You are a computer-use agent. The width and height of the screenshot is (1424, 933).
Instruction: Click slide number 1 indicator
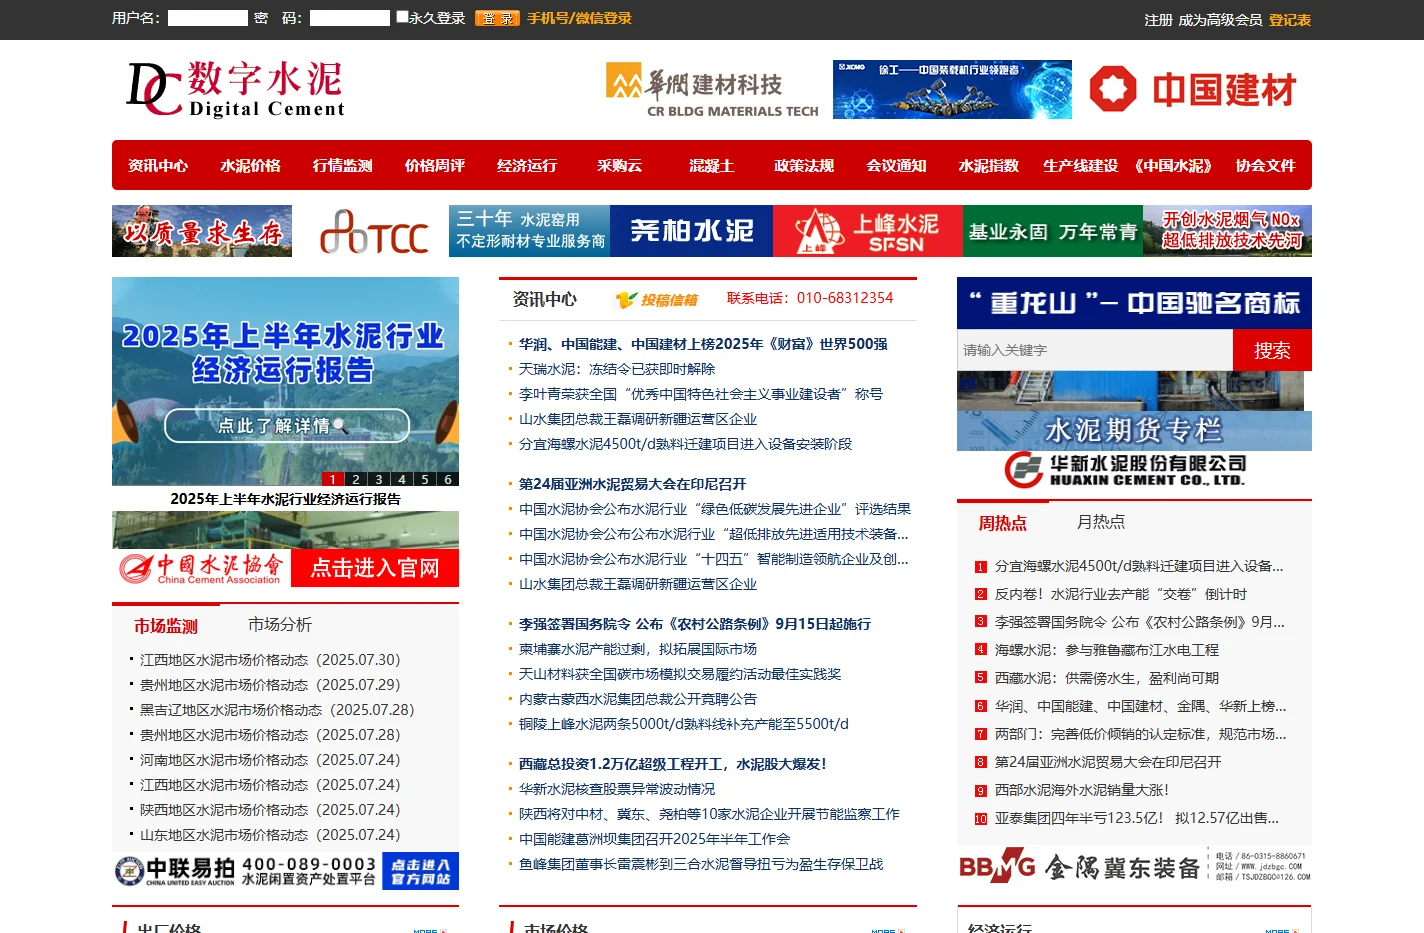(332, 479)
